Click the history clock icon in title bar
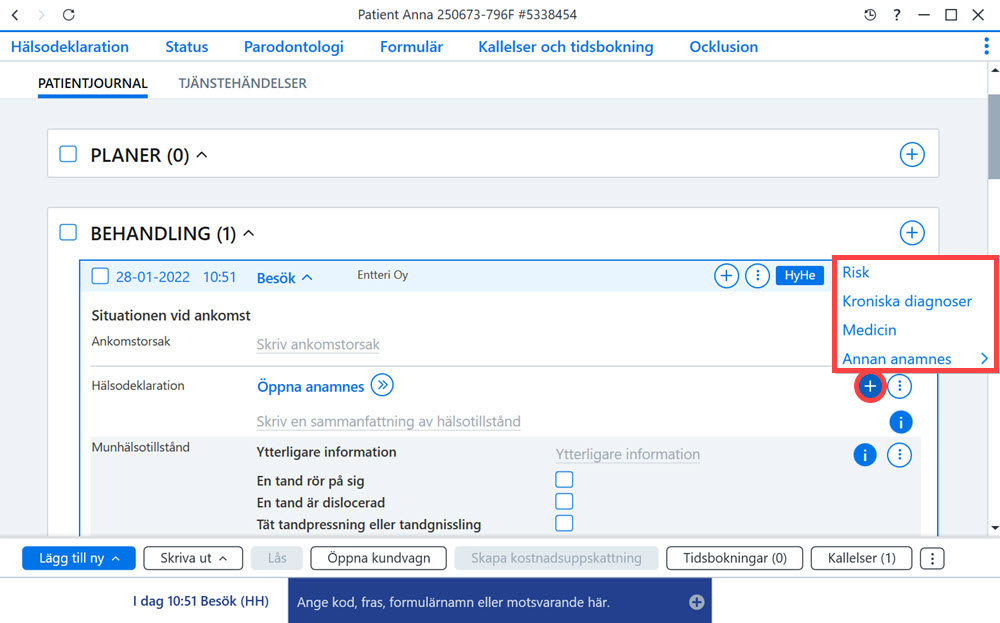This screenshot has width=1000, height=623. coord(870,15)
